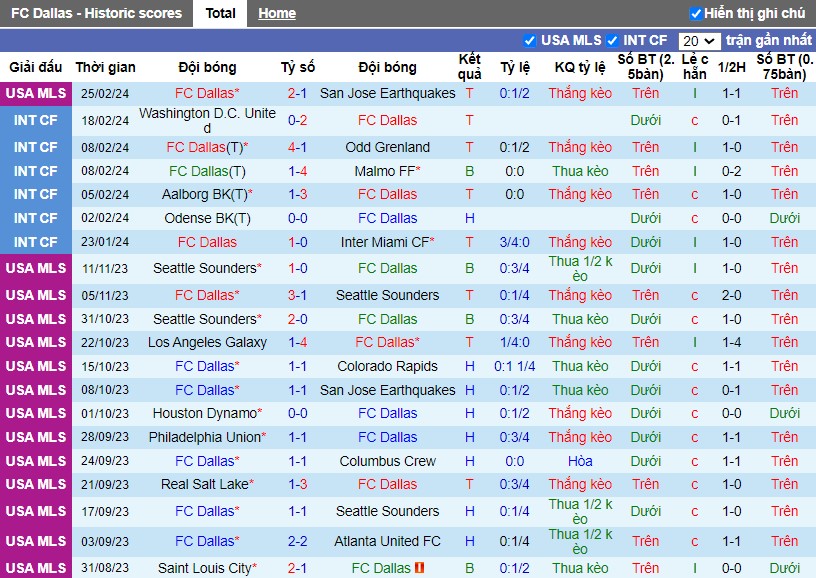Click the 1/4:0 odds on 22/10/23

(x=514, y=342)
